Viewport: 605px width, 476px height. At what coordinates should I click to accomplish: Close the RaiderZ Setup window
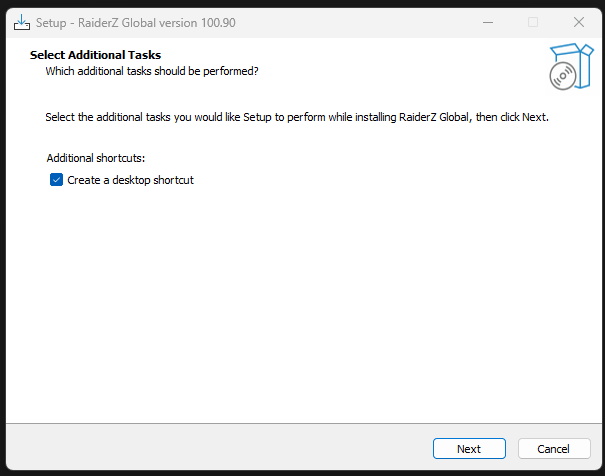(x=579, y=22)
